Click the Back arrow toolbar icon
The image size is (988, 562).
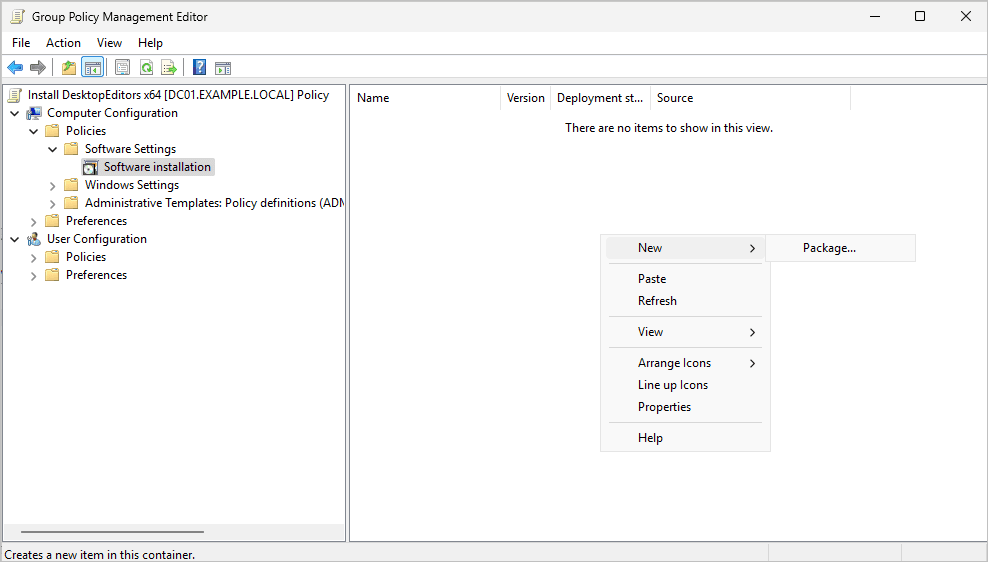pyautogui.click(x=15, y=67)
